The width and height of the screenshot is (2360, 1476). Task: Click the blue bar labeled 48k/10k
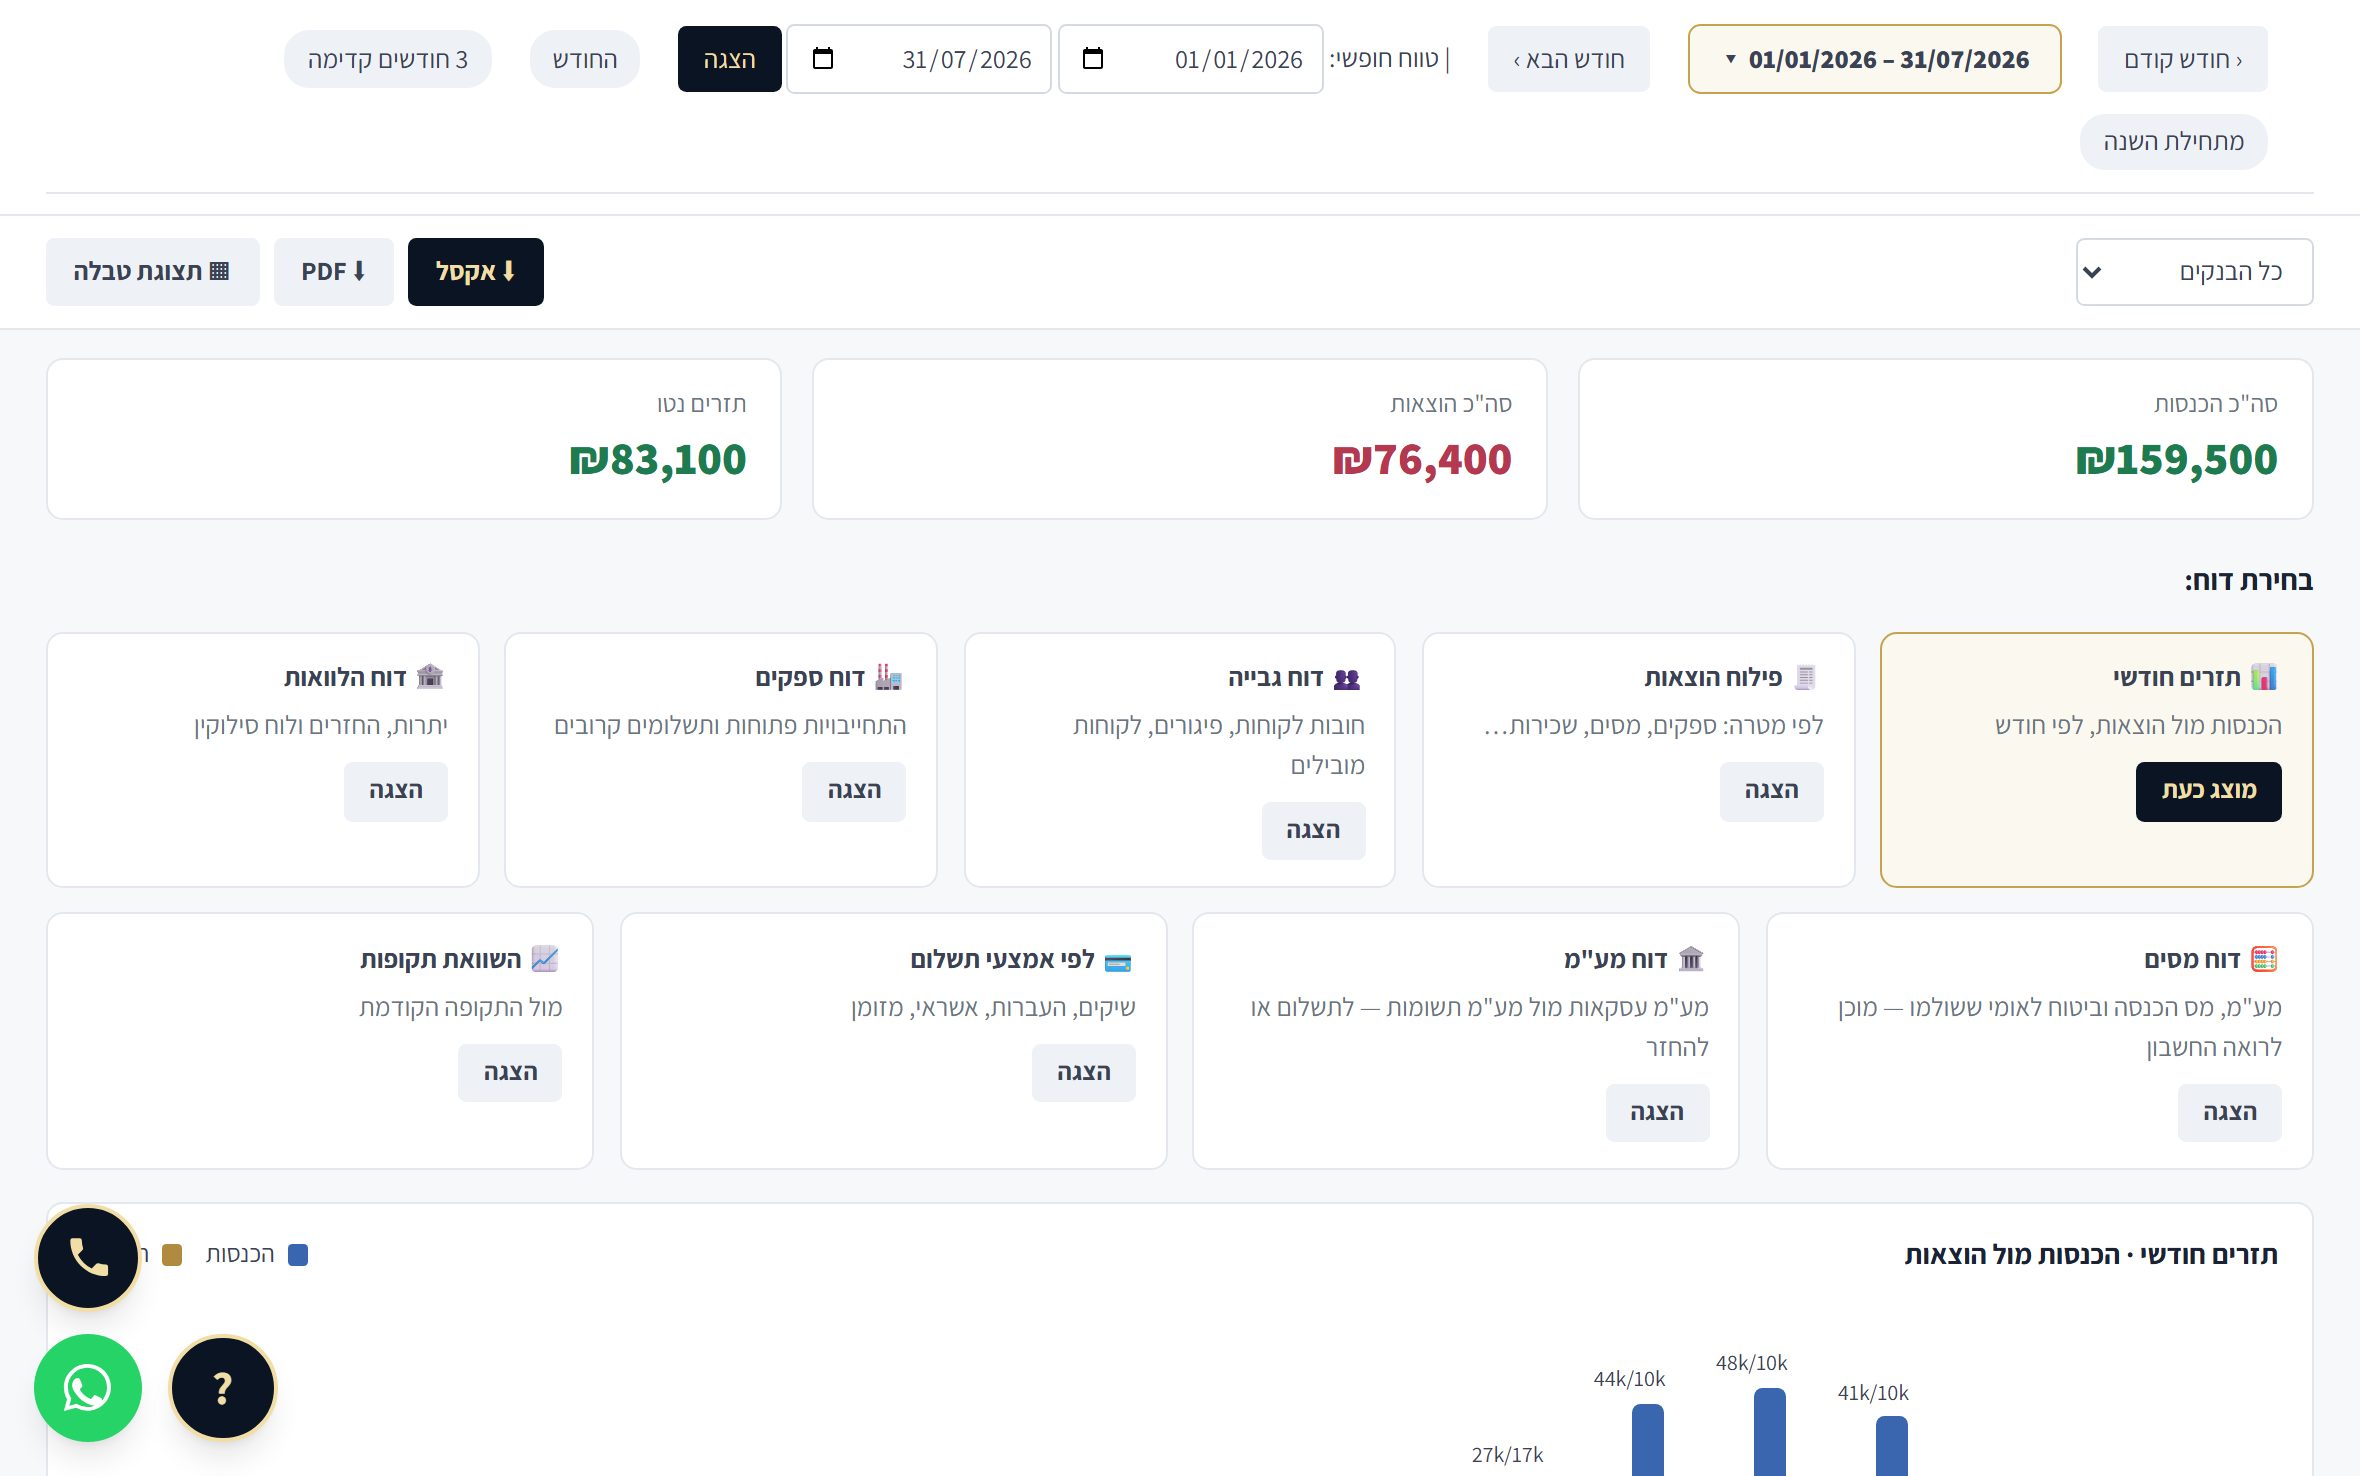(1770, 1432)
